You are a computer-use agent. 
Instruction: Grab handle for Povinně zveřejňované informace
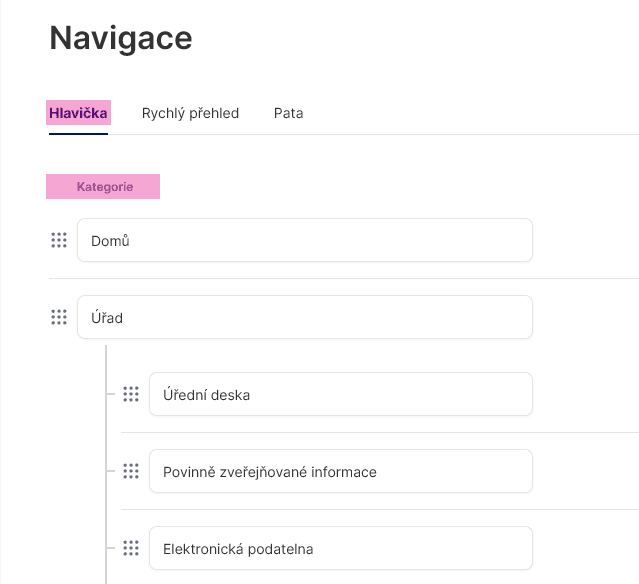131,471
